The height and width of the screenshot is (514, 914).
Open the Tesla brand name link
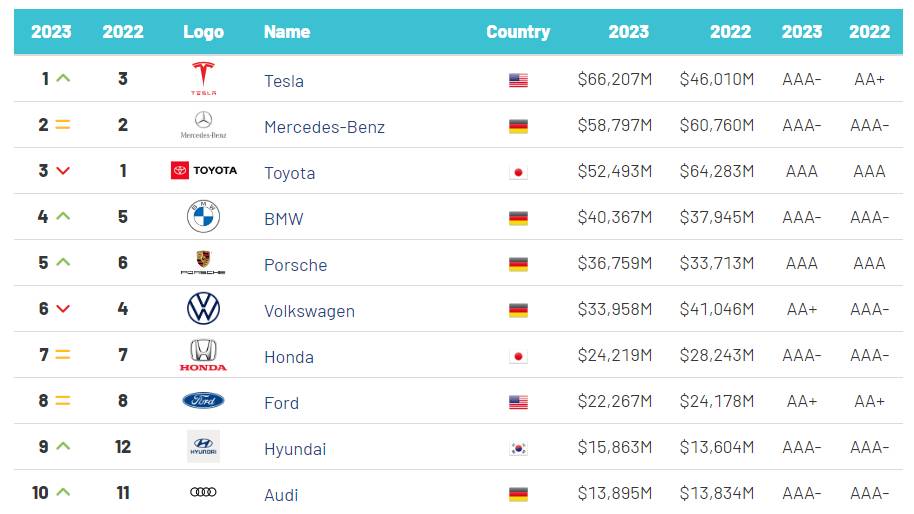tap(284, 81)
